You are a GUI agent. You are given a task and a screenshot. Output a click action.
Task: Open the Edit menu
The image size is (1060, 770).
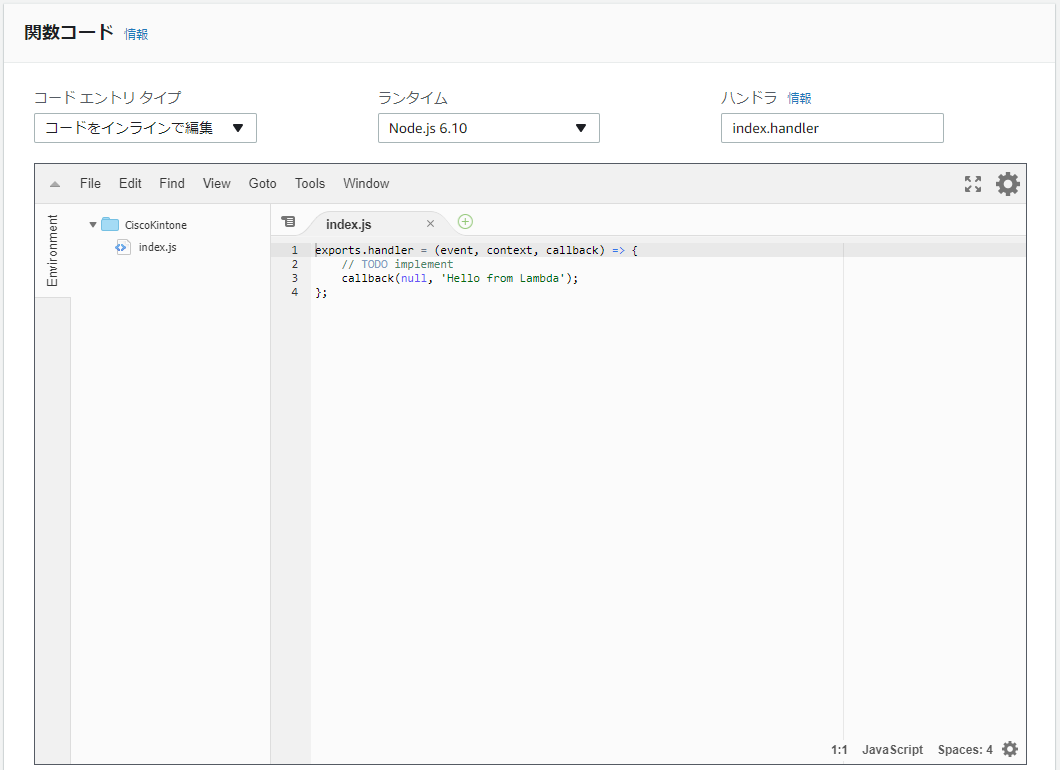(130, 184)
